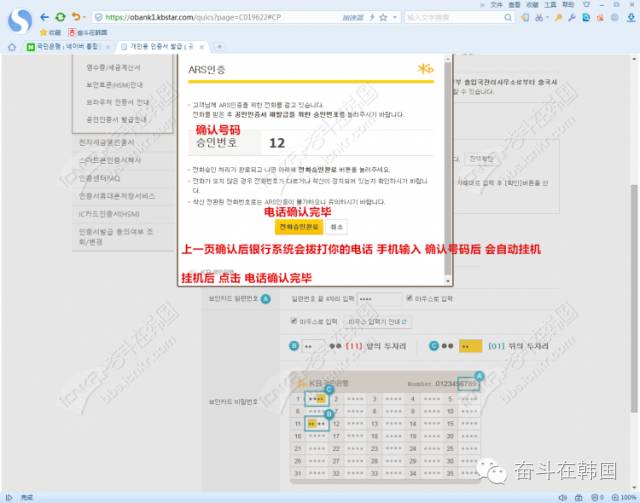Click the green refresh page icon
This screenshot has height=503, width=640.
tap(60, 17)
